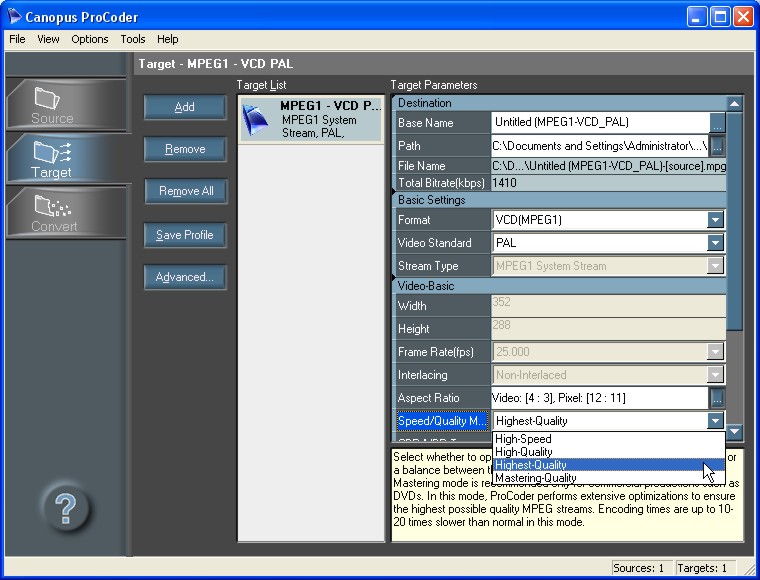Open the Video Standard dropdown arrow
The width and height of the screenshot is (760, 580).
click(715, 243)
